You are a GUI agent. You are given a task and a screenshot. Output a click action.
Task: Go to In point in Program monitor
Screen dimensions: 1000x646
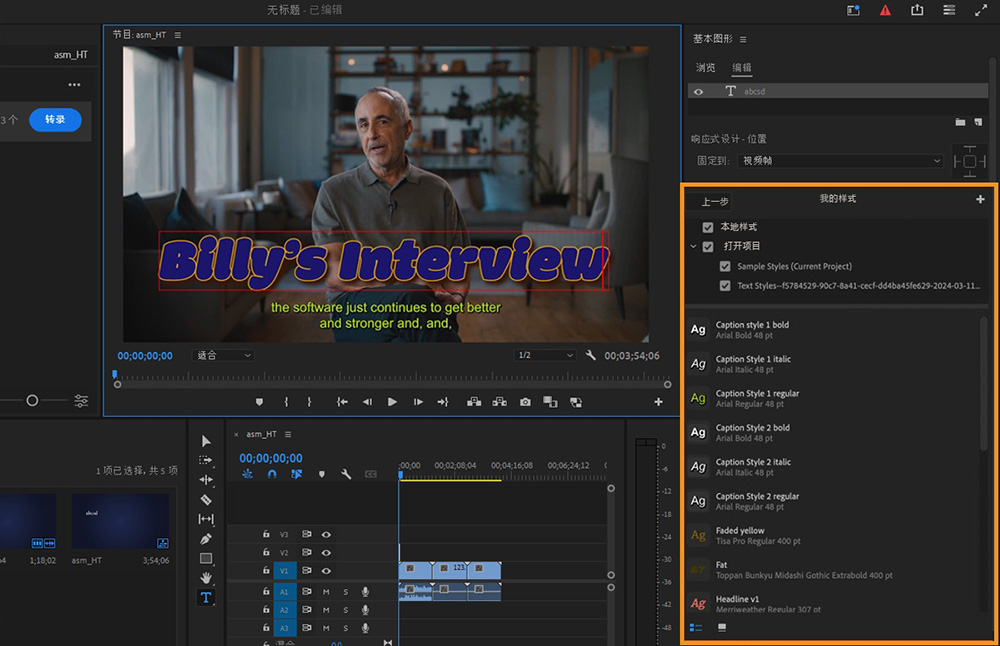pos(342,402)
